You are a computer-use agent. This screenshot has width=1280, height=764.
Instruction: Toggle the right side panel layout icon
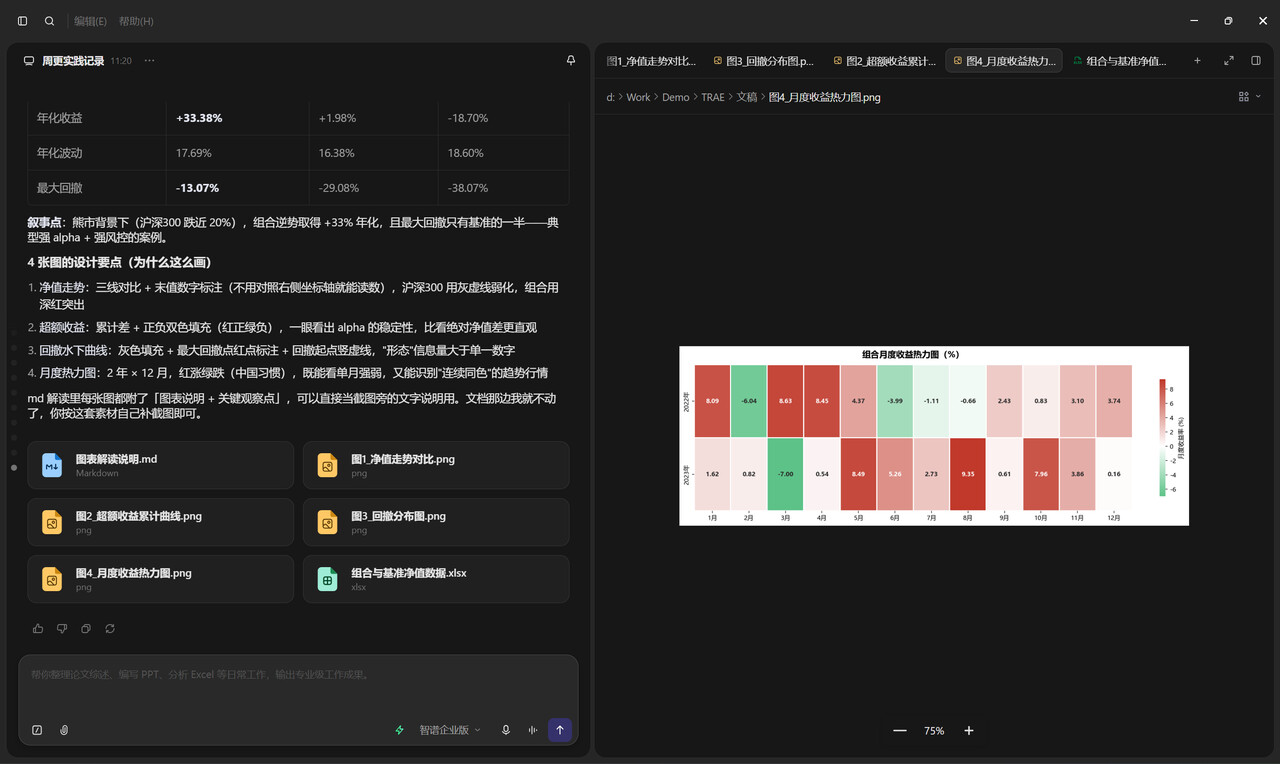coord(1256,61)
